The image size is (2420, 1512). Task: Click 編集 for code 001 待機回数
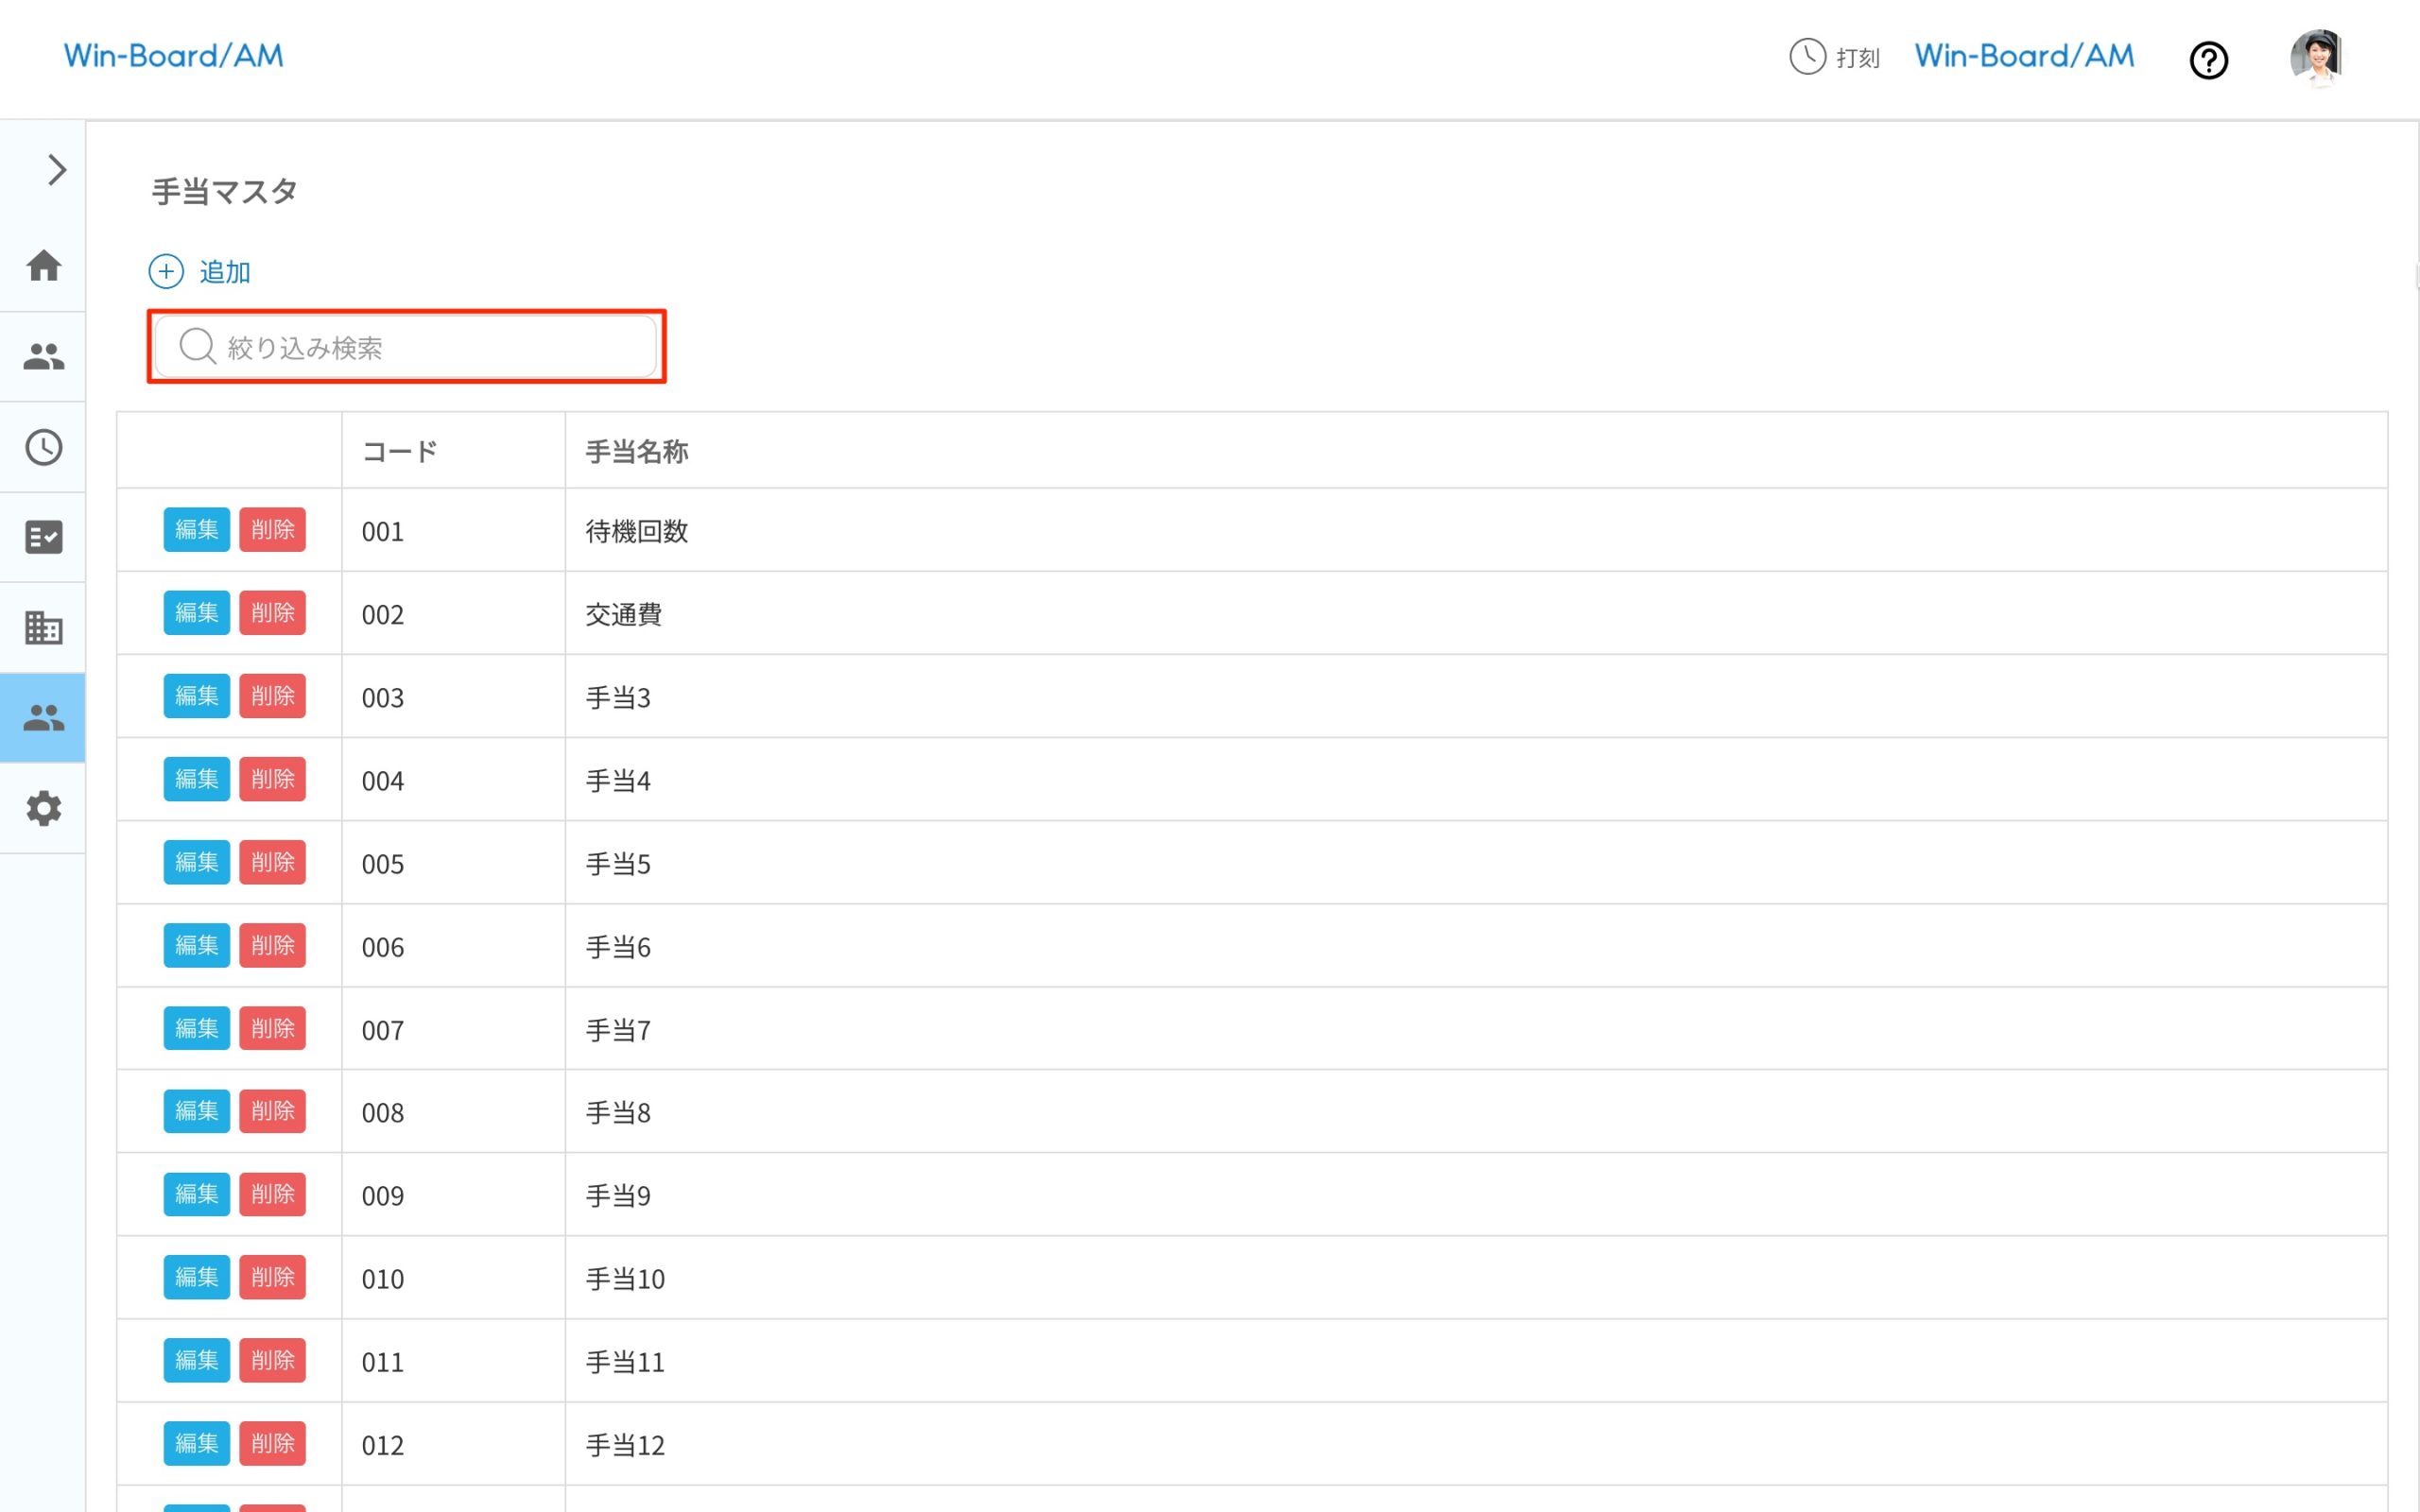point(196,530)
